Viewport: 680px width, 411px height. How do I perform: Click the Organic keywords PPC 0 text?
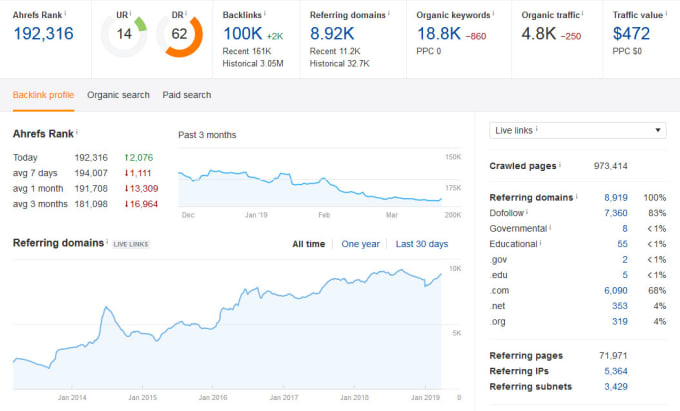click(429, 51)
